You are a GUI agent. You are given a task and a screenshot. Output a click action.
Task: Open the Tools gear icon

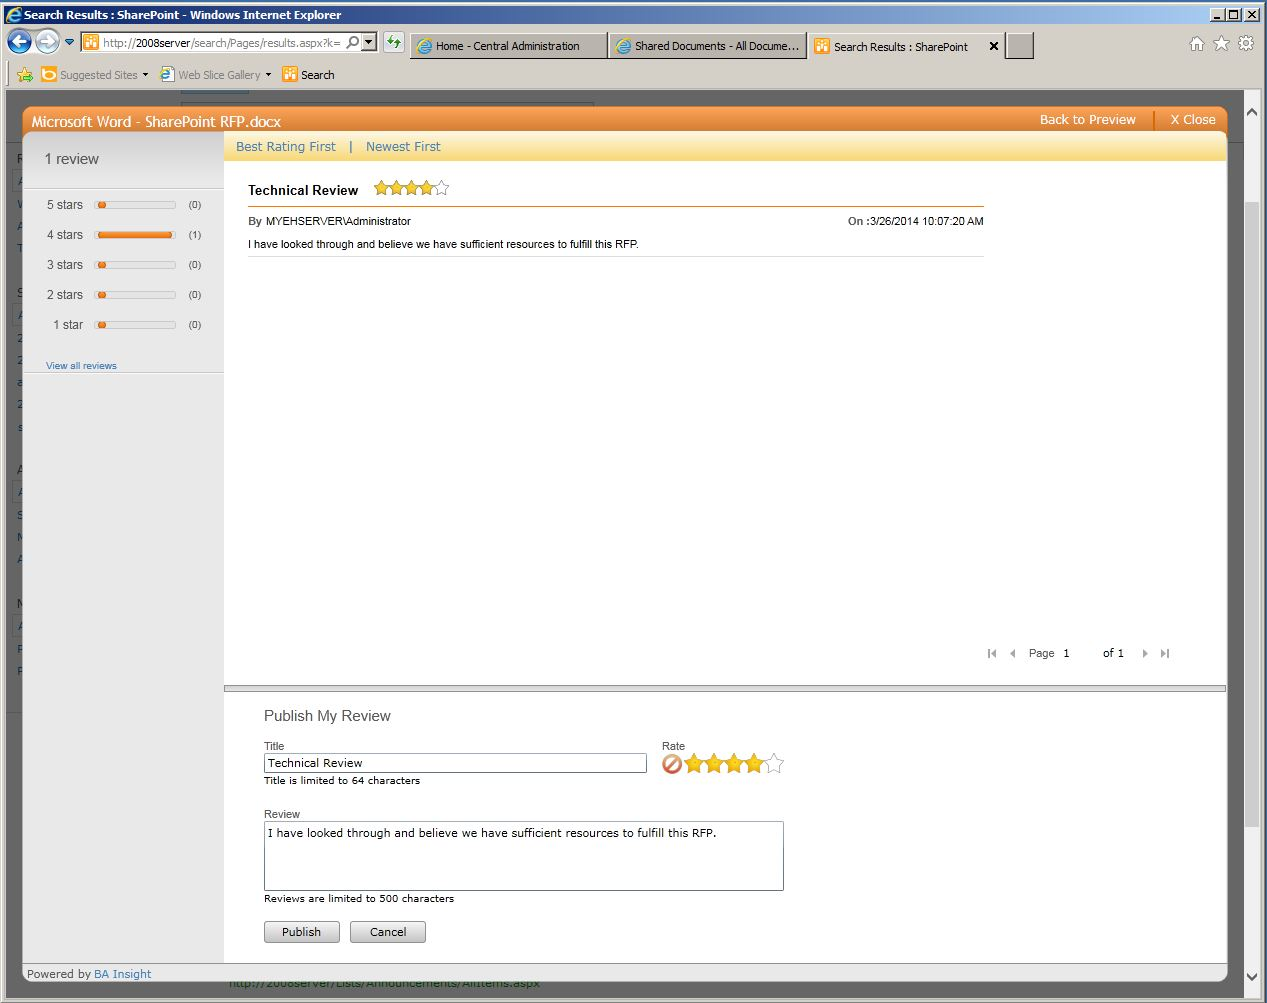[1246, 44]
